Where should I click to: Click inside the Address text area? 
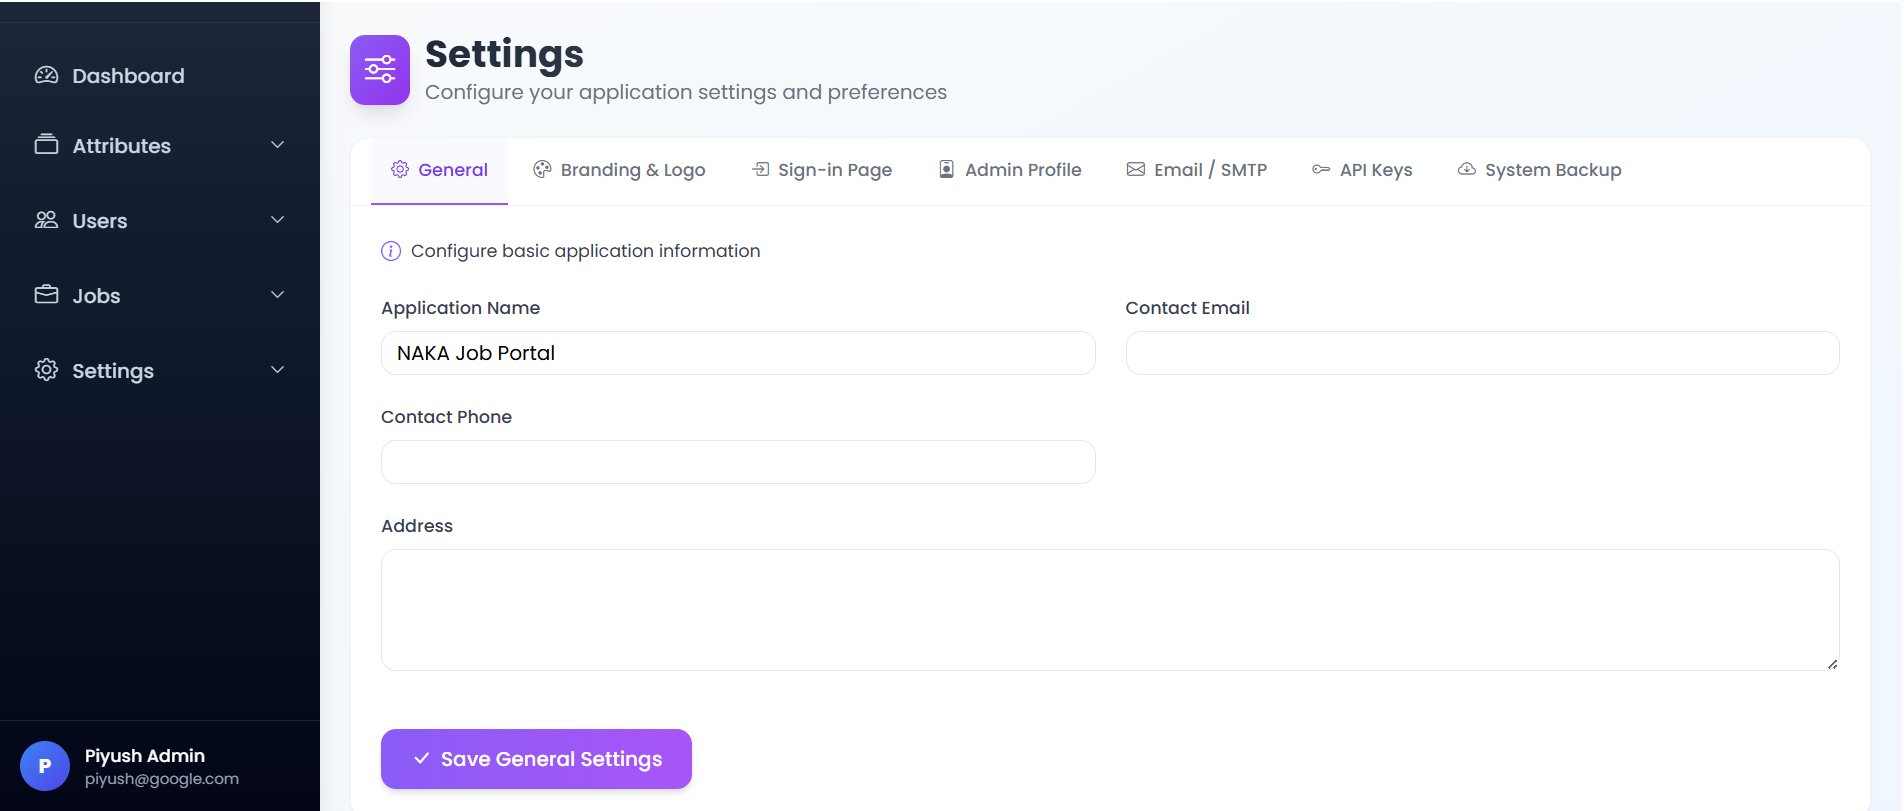point(1110,610)
